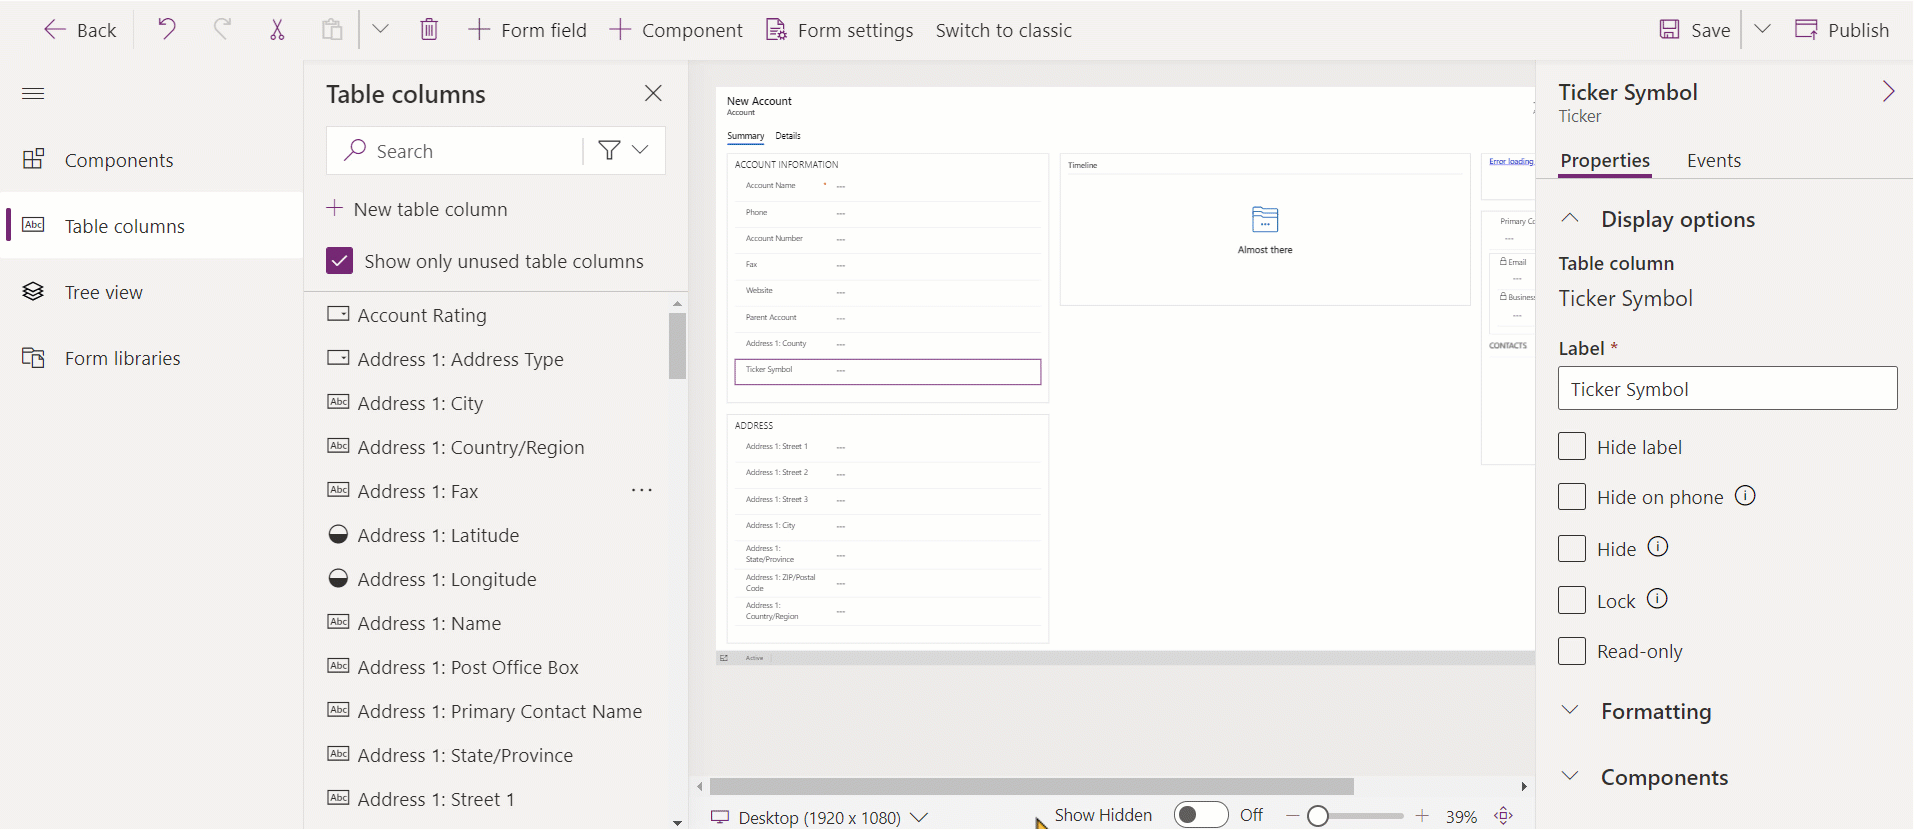Check the Hide on phone checkbox
This screenshot has height=830, width=1914.
1572,496
